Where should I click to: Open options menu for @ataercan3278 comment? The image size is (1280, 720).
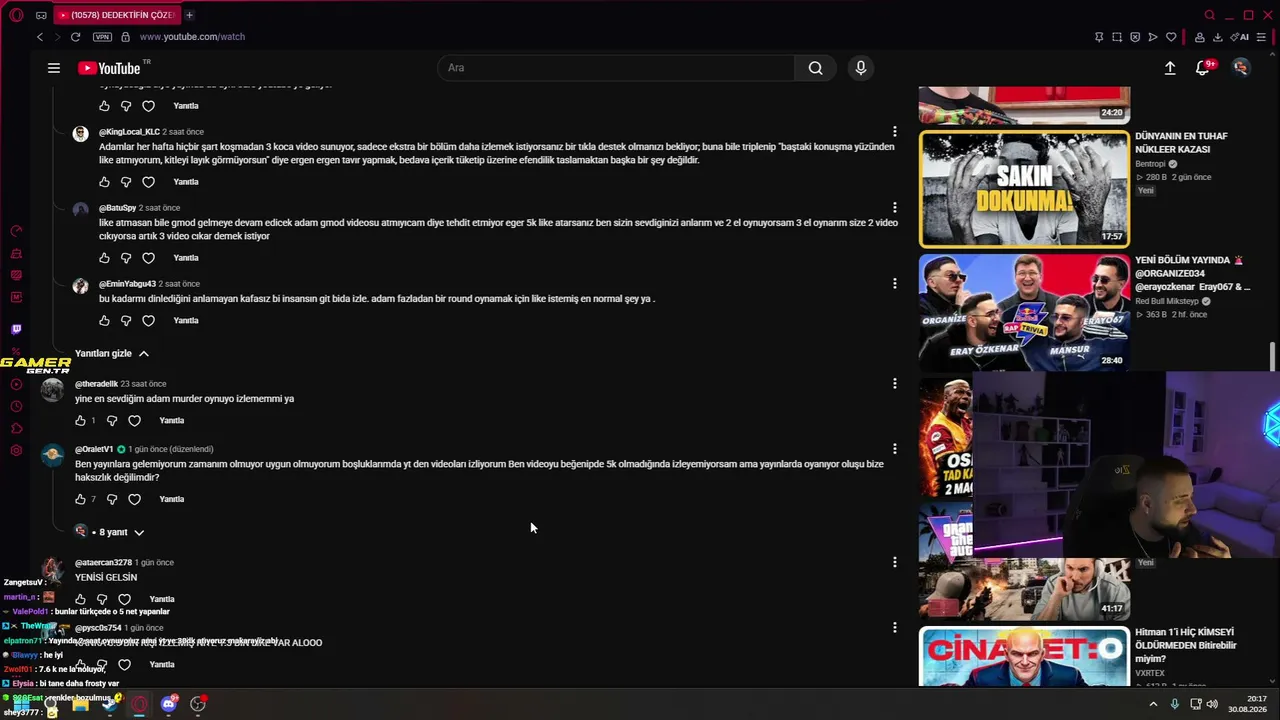coord(895,562)
